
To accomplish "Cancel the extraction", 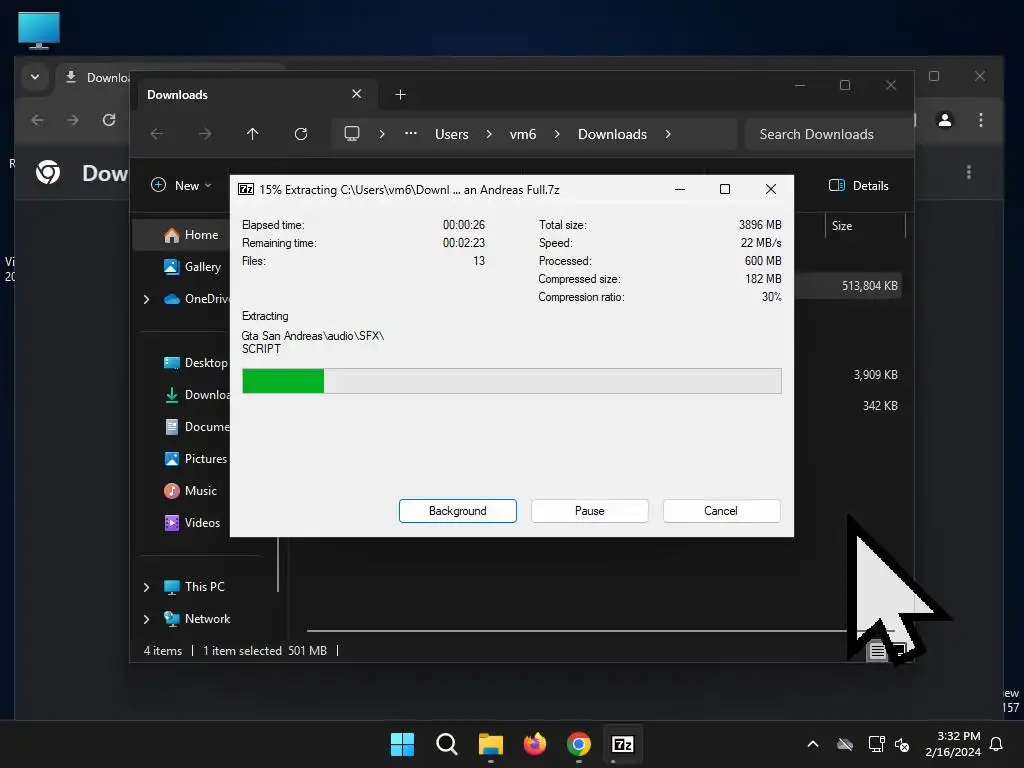I will [721, 511].
